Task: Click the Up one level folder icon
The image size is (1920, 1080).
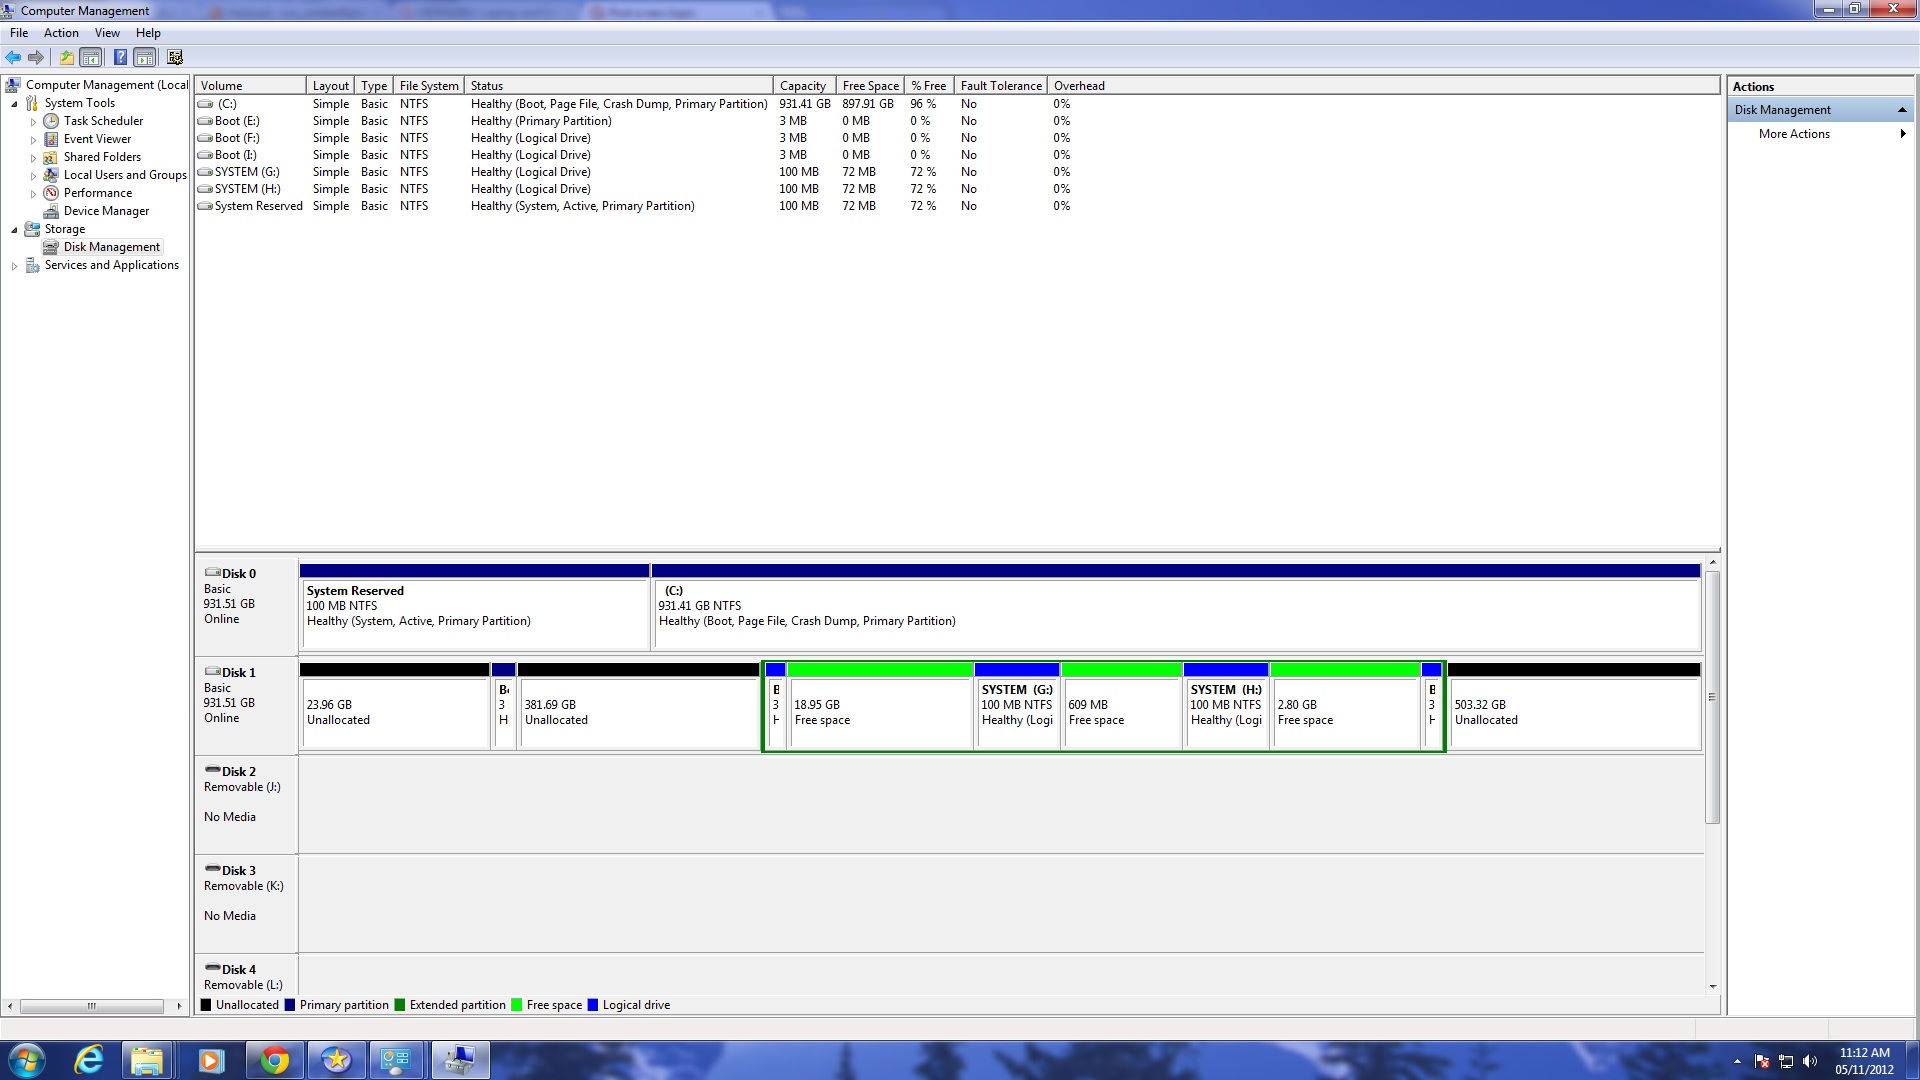Action: click(67, 57)
